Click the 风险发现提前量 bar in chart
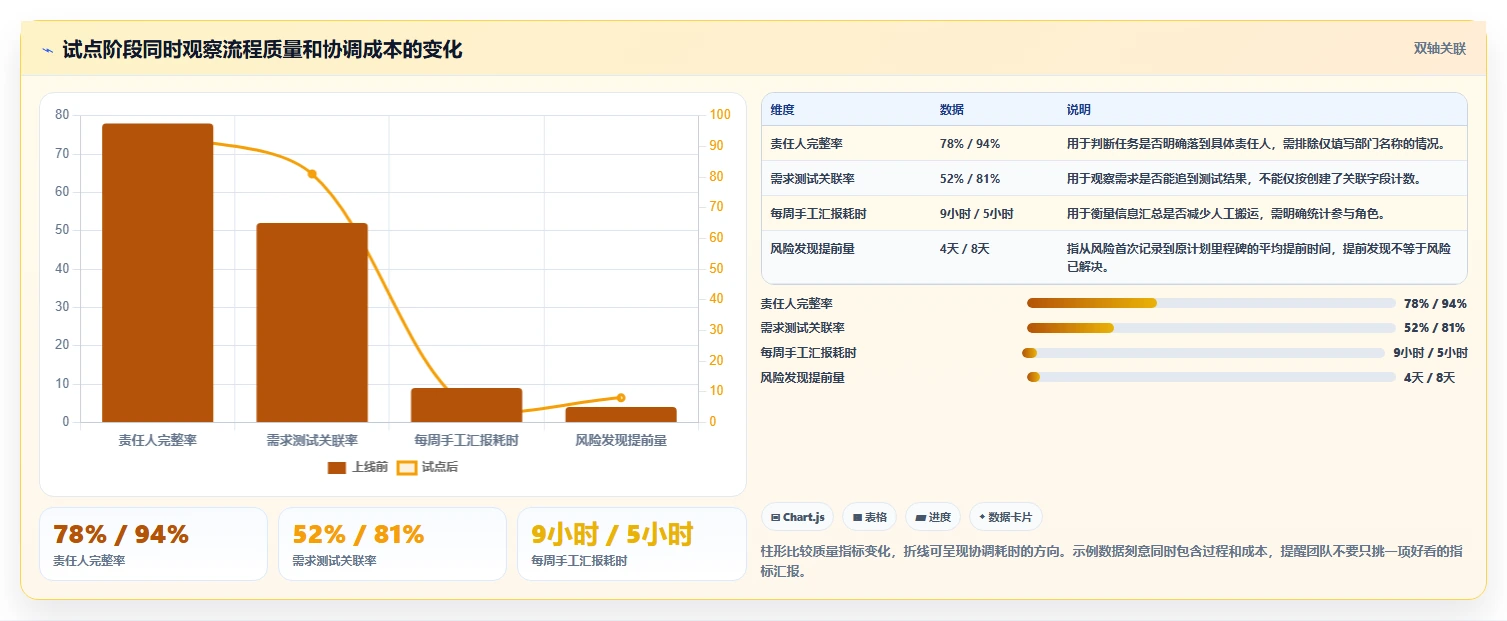Image resolution: width=1507 pixels, height=621 pixels. tap(621, 414)
